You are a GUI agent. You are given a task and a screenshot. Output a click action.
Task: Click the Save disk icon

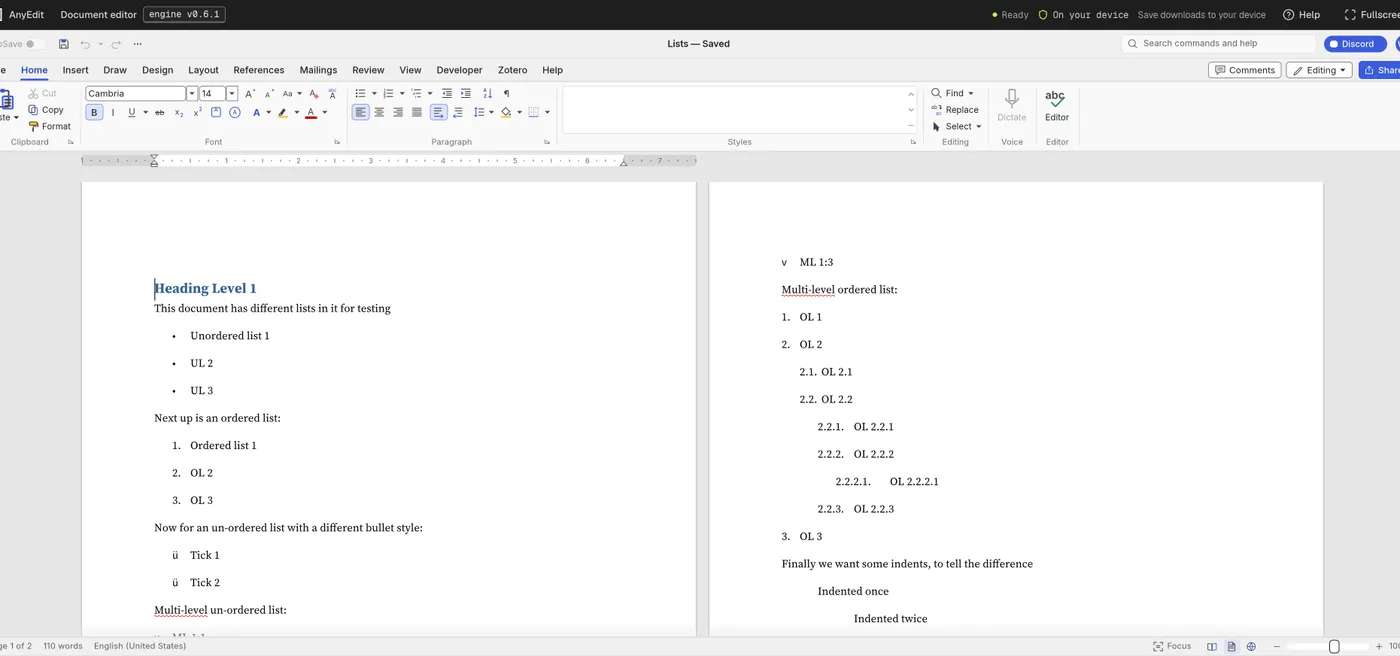click(x=64, y=44)
